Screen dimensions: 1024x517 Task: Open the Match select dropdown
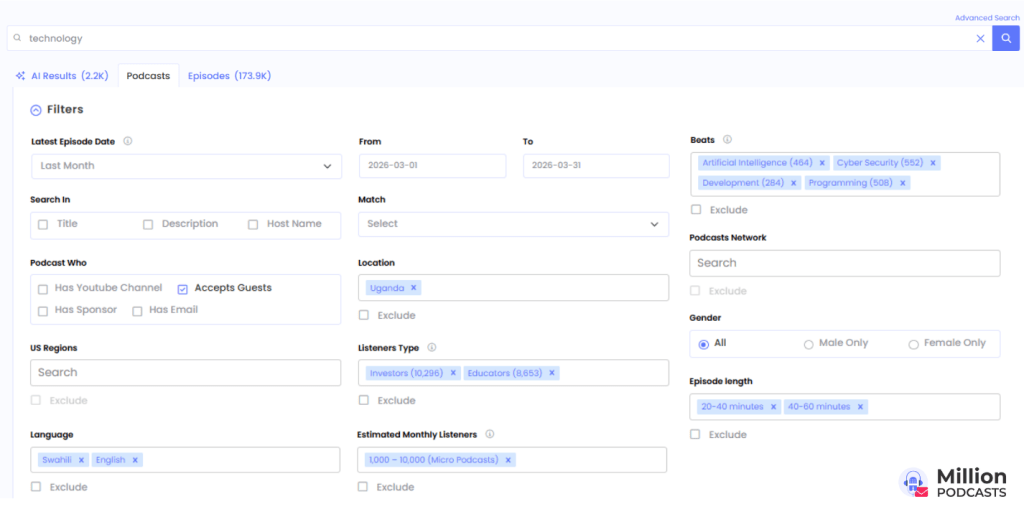pos(512,224)
